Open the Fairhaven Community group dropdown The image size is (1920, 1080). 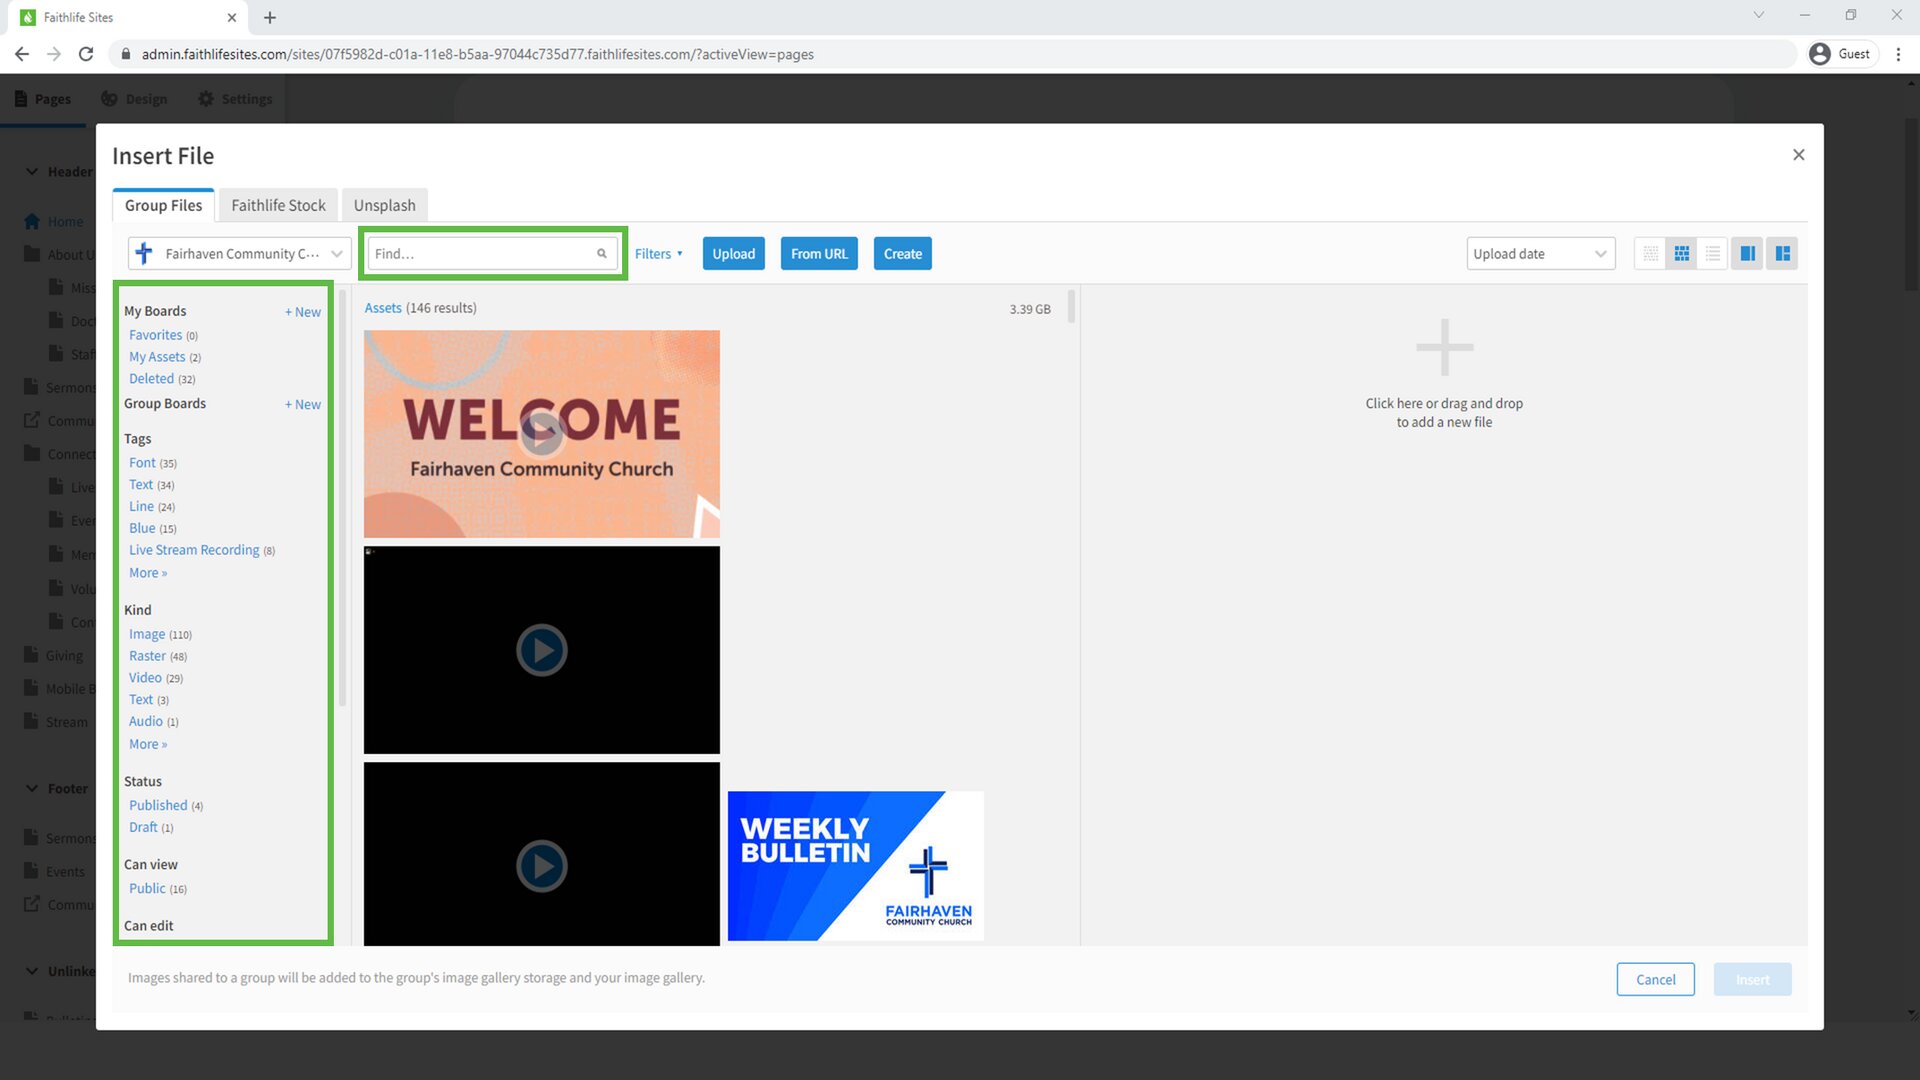[239, 254]
